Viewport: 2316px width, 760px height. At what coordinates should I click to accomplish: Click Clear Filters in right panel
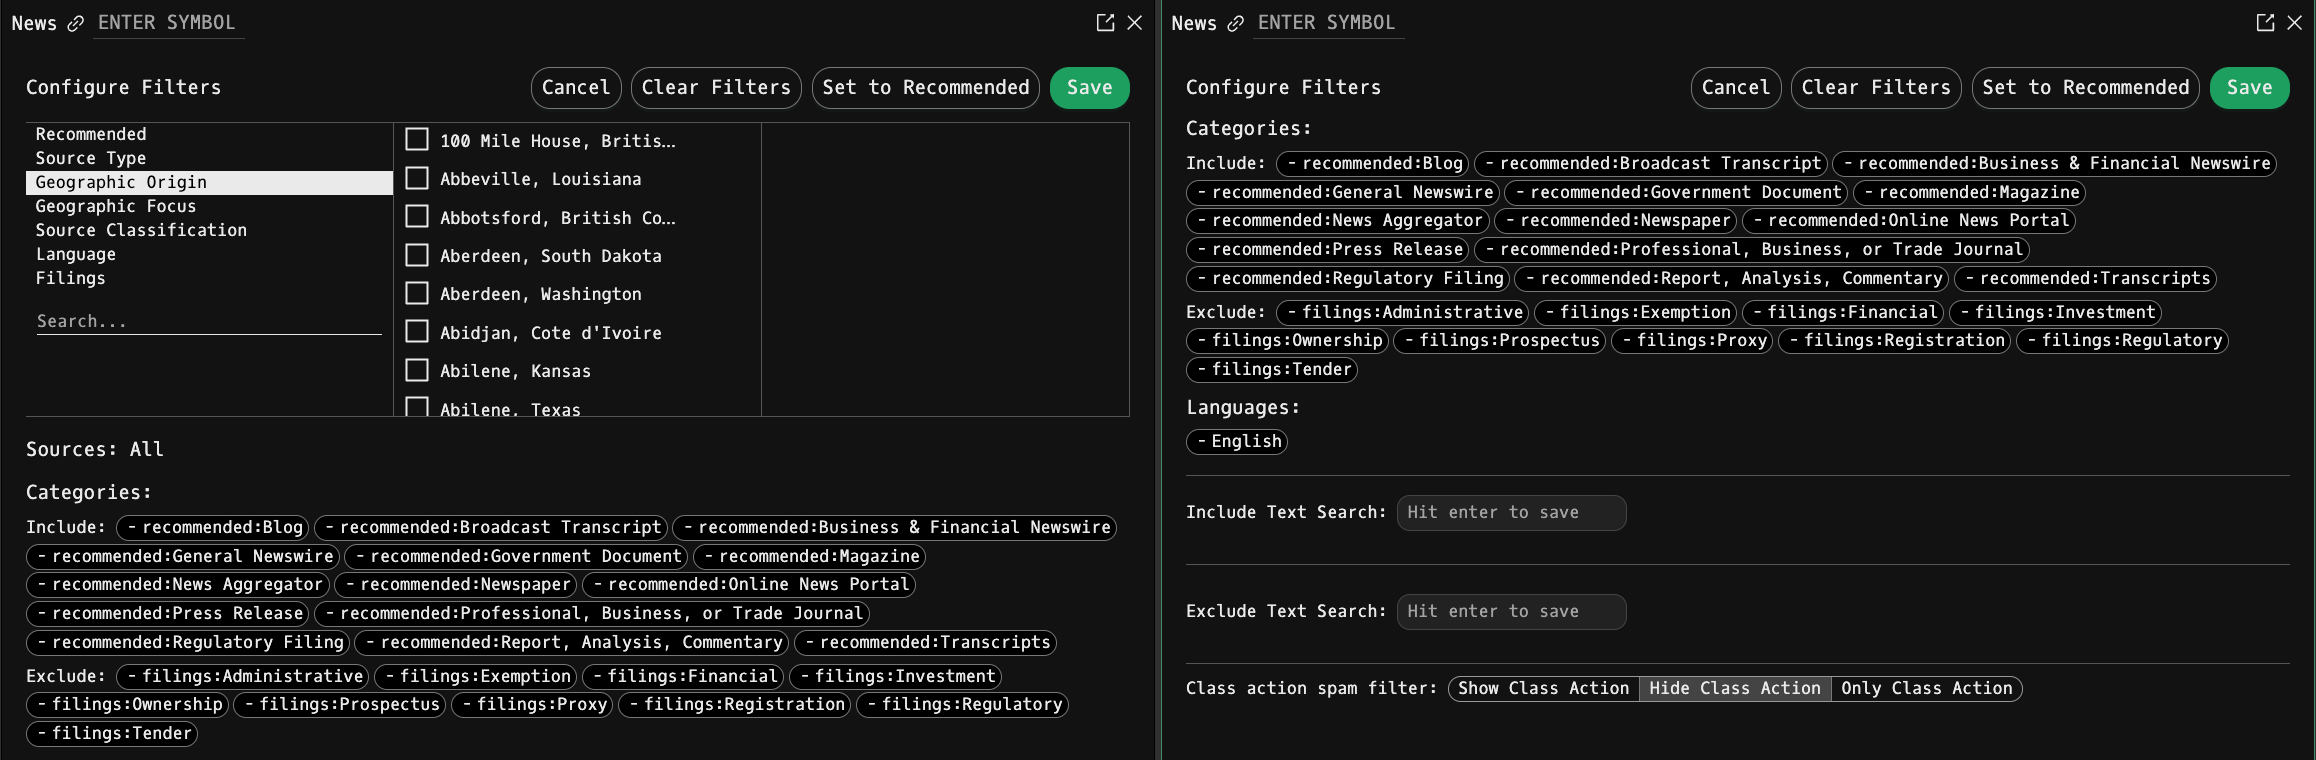[1876, 87]
